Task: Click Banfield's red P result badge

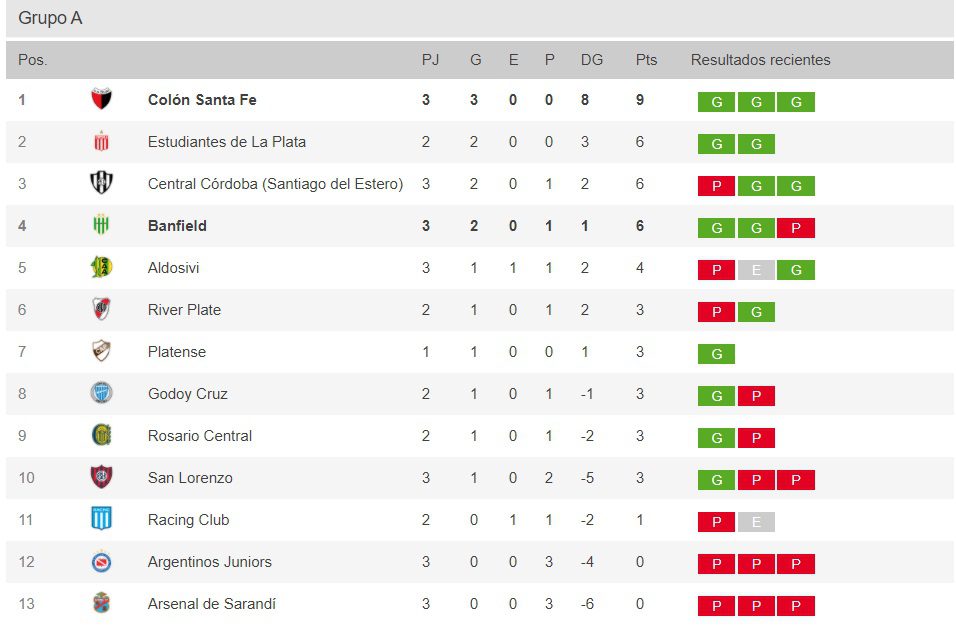Action: [x=796, y=228]
